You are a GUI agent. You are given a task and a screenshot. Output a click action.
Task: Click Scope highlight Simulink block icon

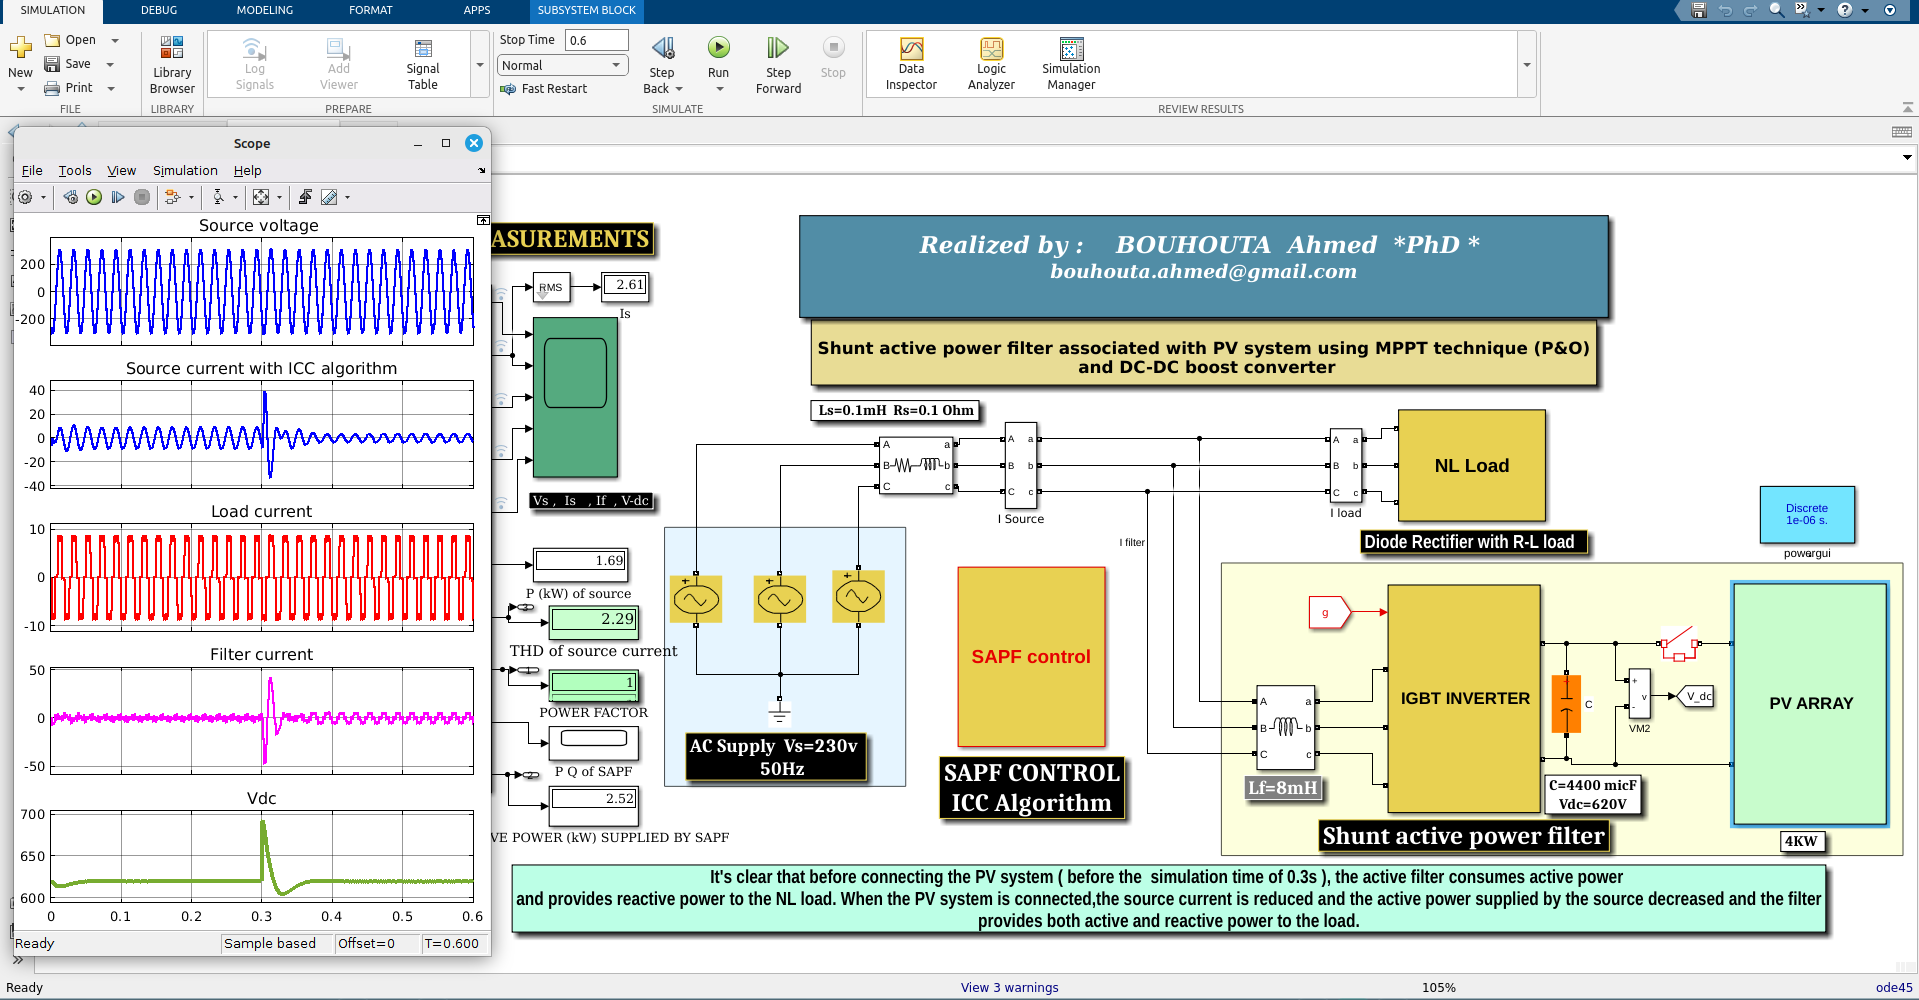[172, 197]
